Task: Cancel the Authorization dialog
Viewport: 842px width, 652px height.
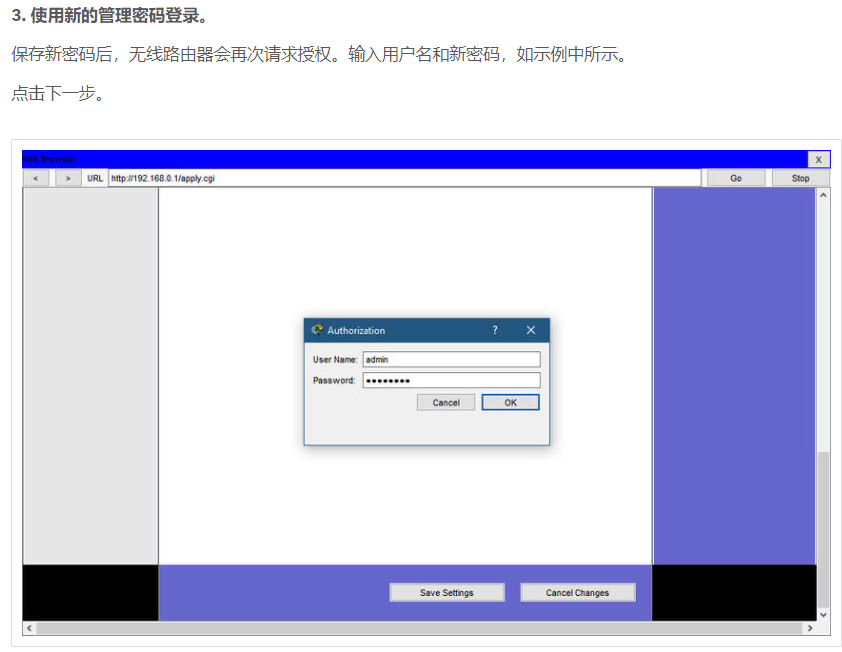Action: 445,402
